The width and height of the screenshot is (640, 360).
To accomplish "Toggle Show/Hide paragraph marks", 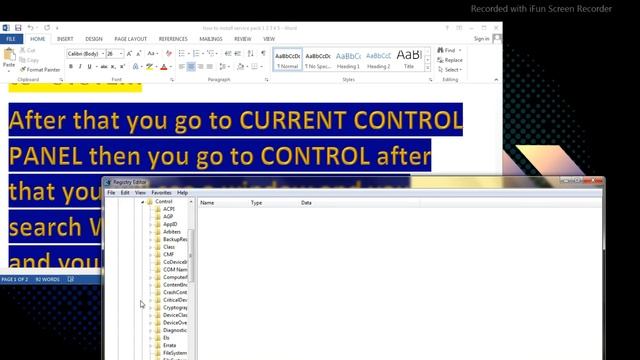I will [263, 53].
